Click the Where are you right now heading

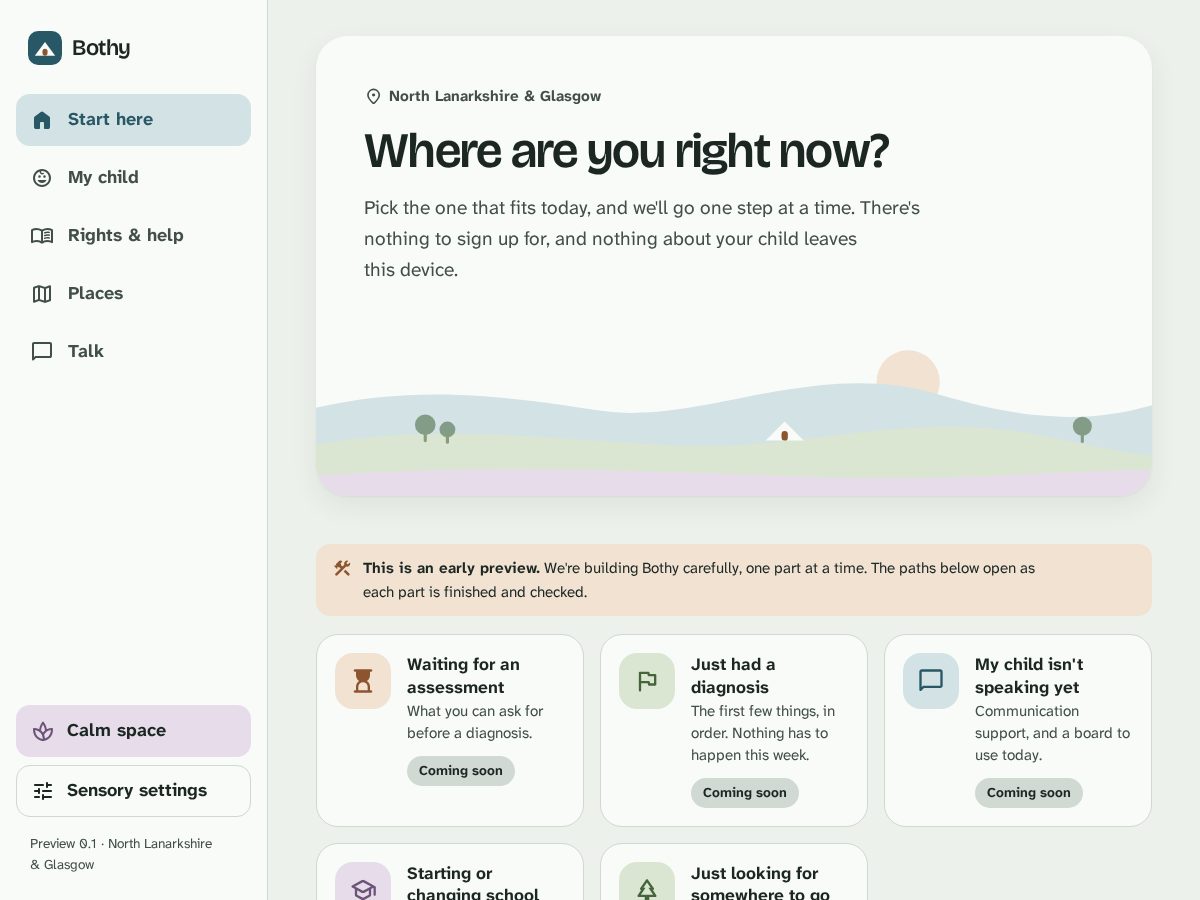[626, 151]
